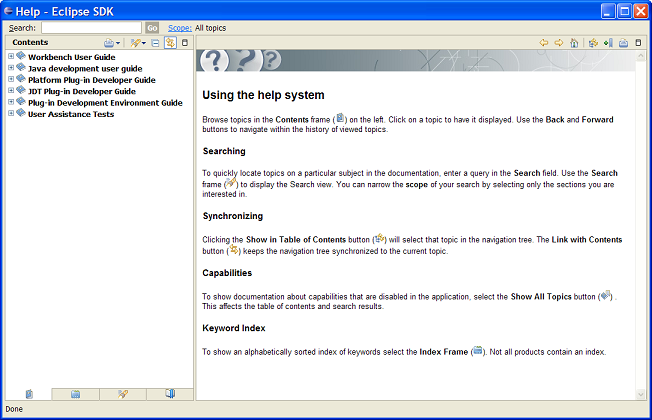Open the Search Topics dropdown arrow

(x=144, y=43)
